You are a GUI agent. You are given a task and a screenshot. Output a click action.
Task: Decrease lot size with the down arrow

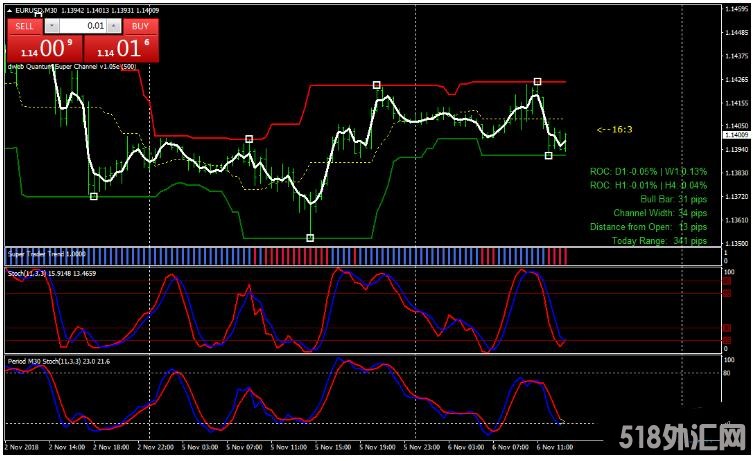pyautogui.click(x=52, y=26)
